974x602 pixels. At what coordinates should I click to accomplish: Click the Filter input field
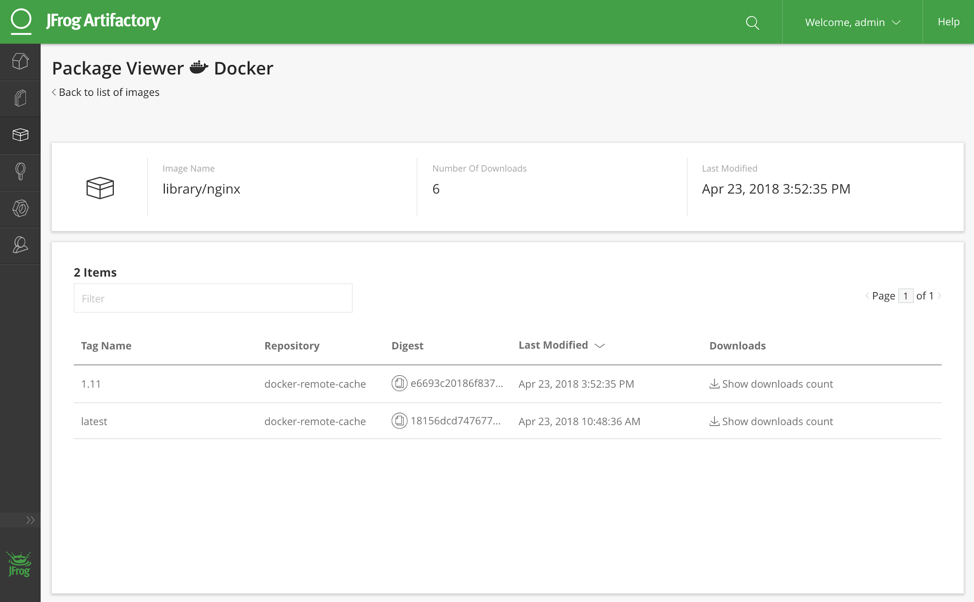click(x=213, y=298)
